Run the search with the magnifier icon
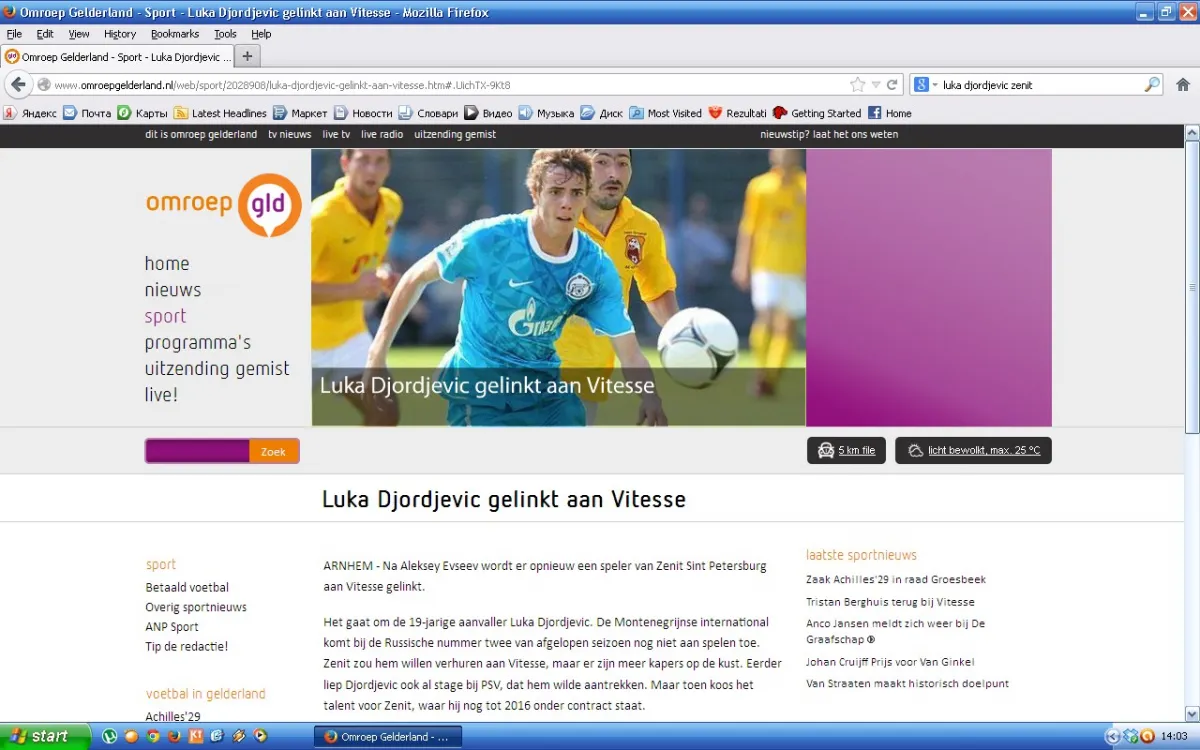This screenshot has height=750, width=1200. coord(1152,85)
